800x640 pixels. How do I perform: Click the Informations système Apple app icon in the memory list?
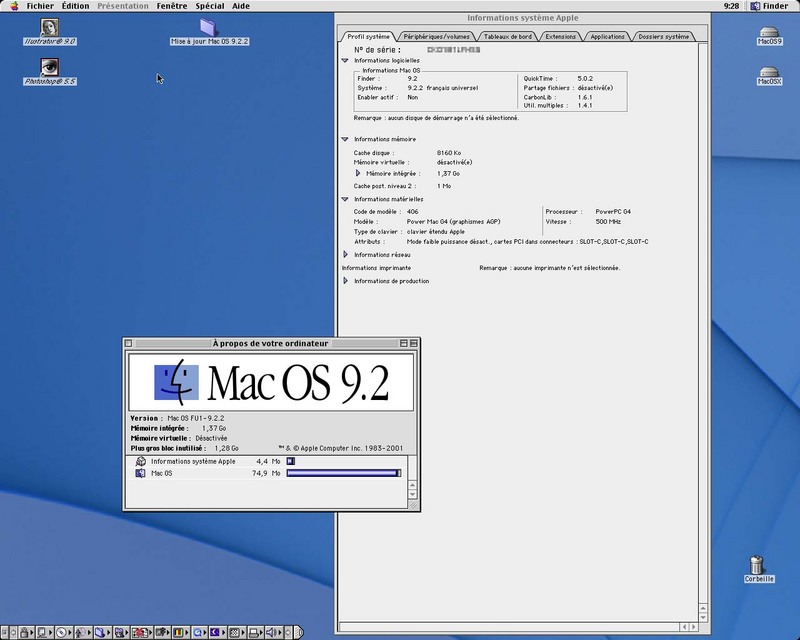[140, 461]
